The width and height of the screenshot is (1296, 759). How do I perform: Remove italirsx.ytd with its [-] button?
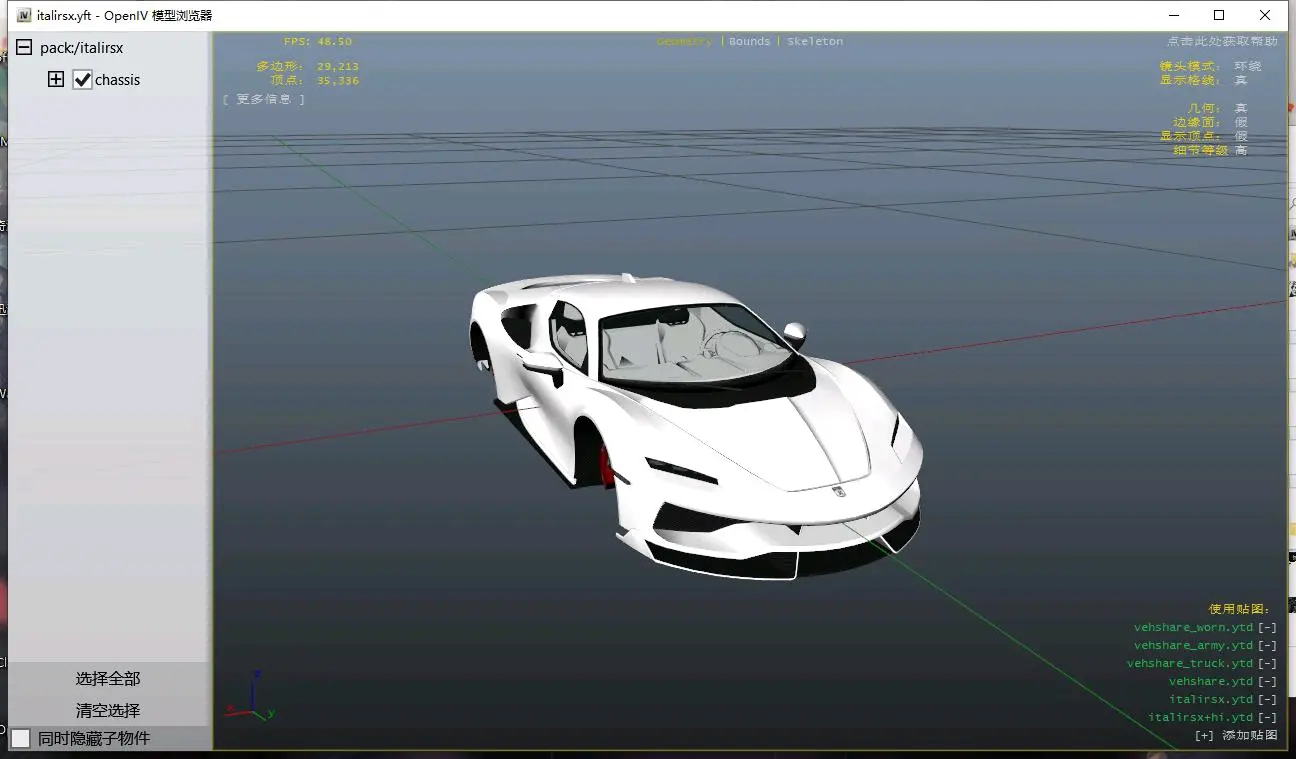tap(1267, 700)
